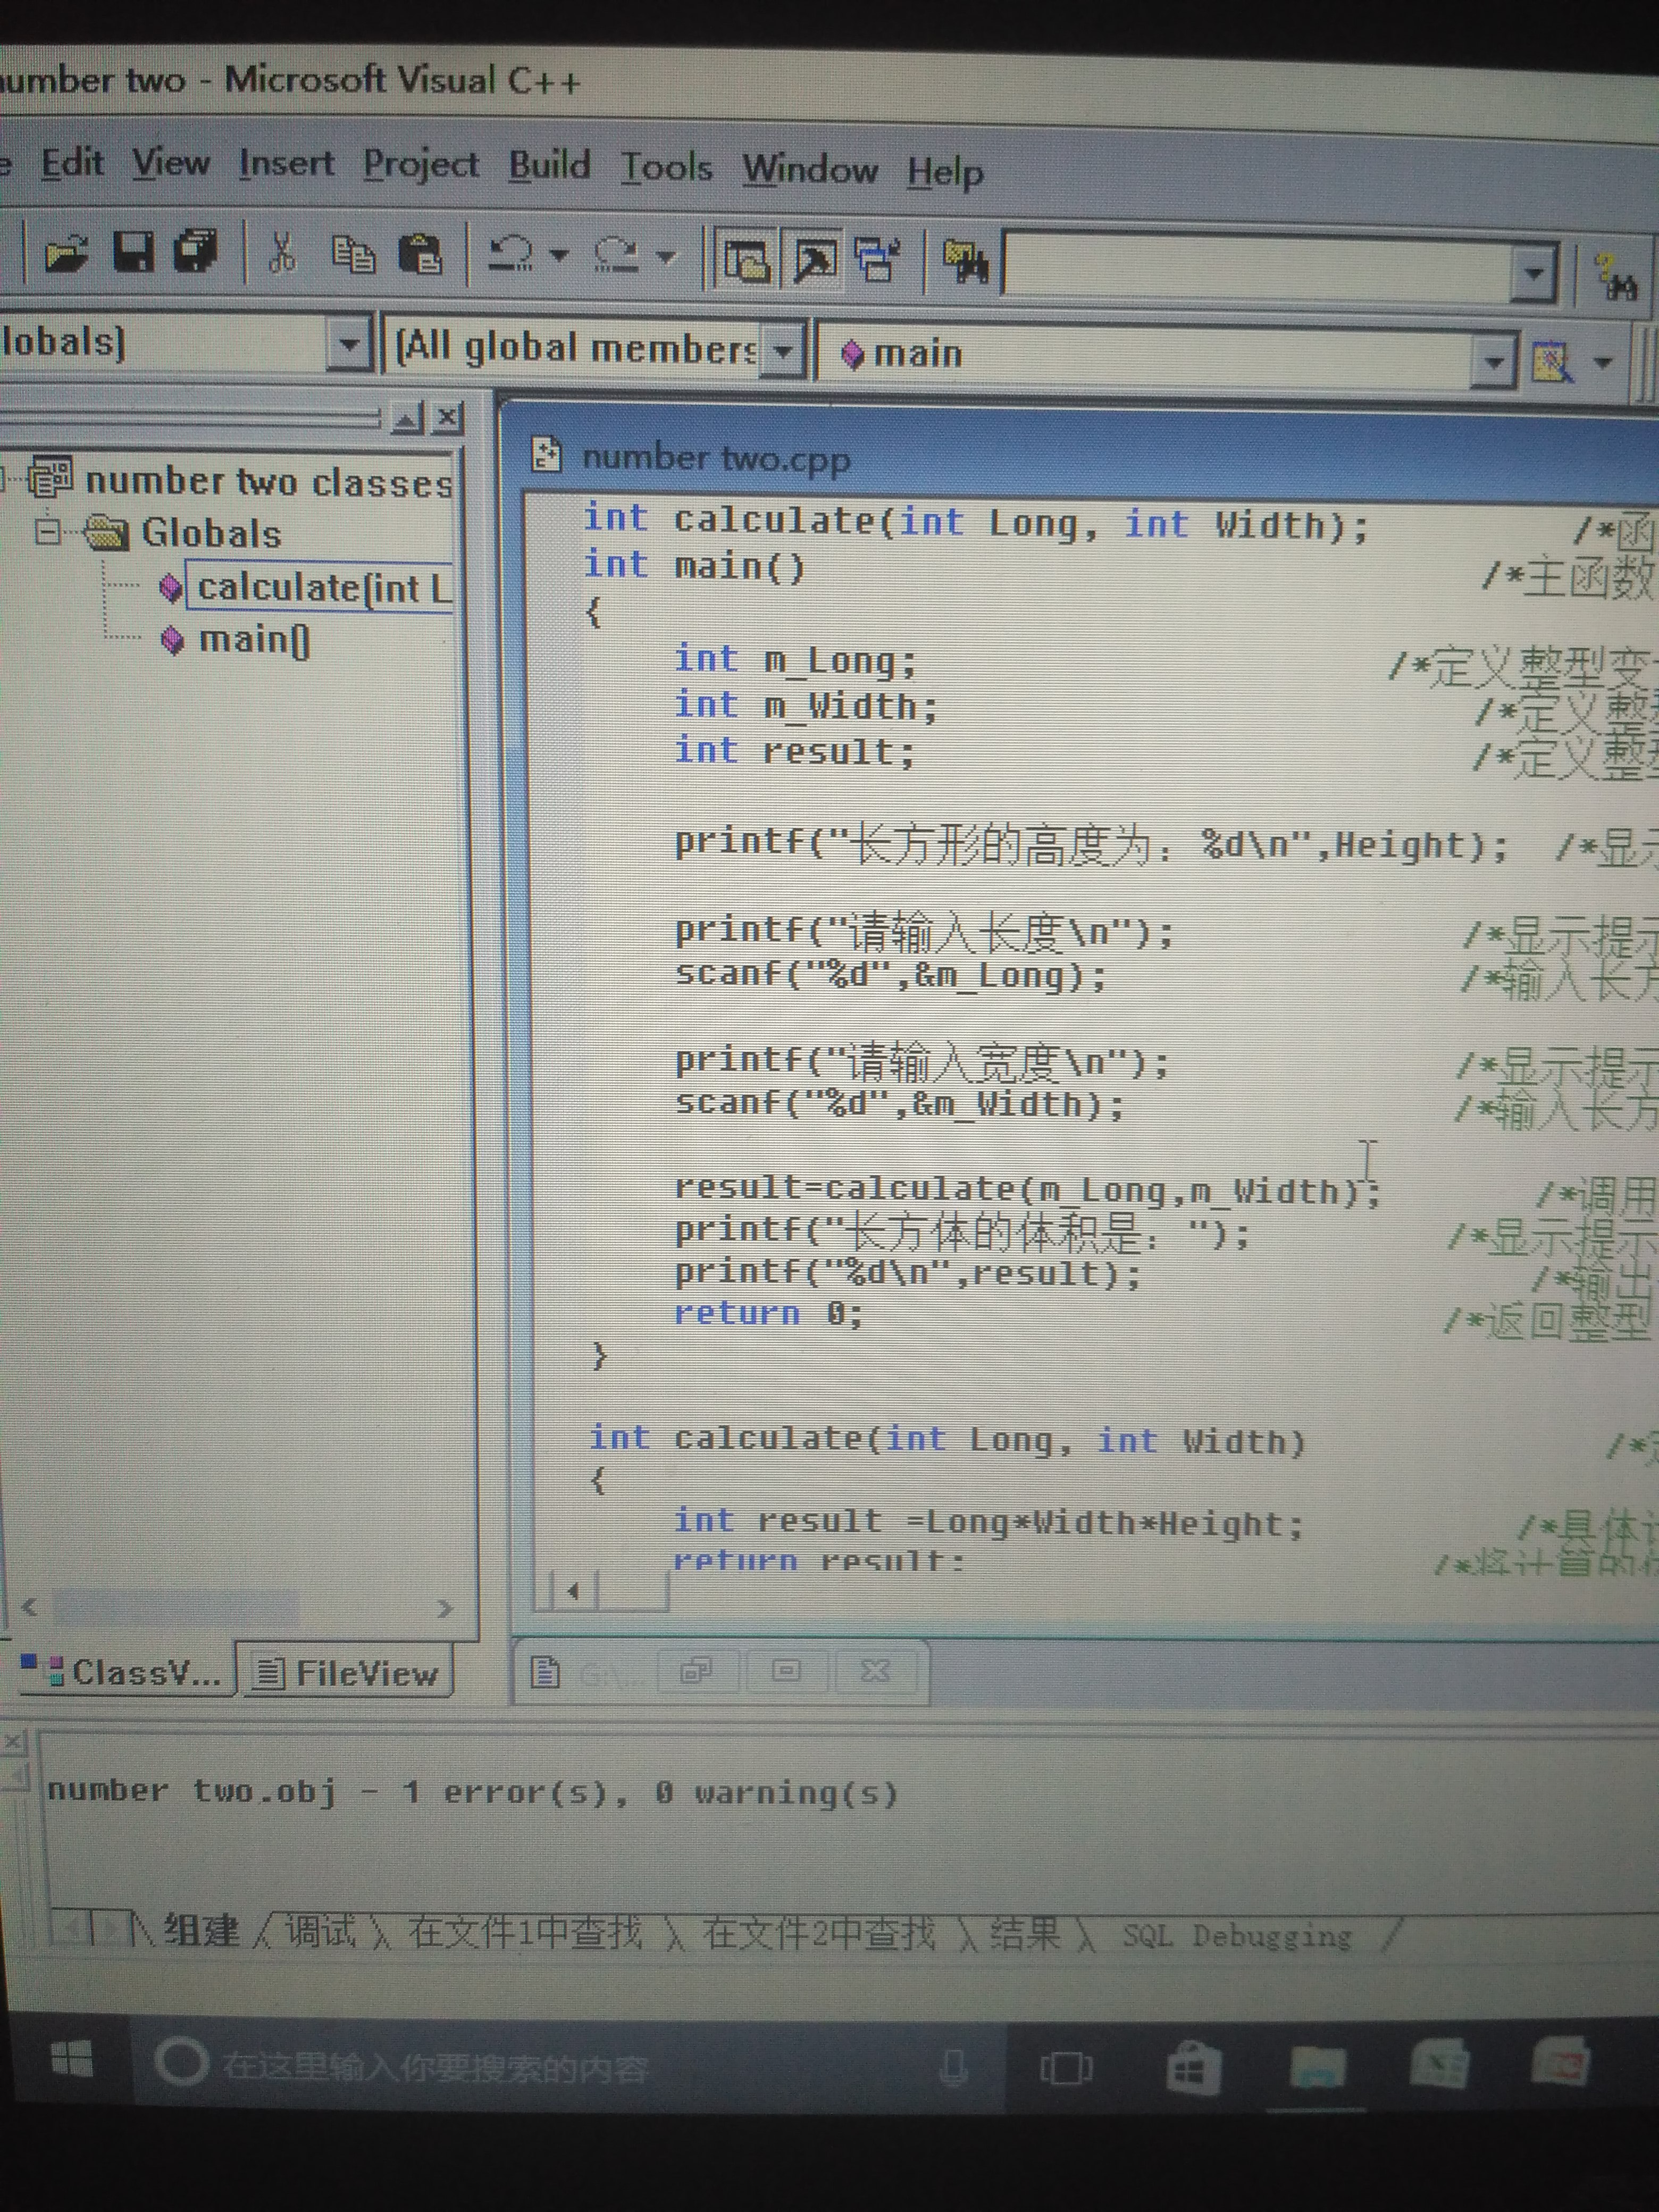Toggle the Output window icon
Image resolution: width=1659 pixels, height=2212 pixels.
click(815, 261)
